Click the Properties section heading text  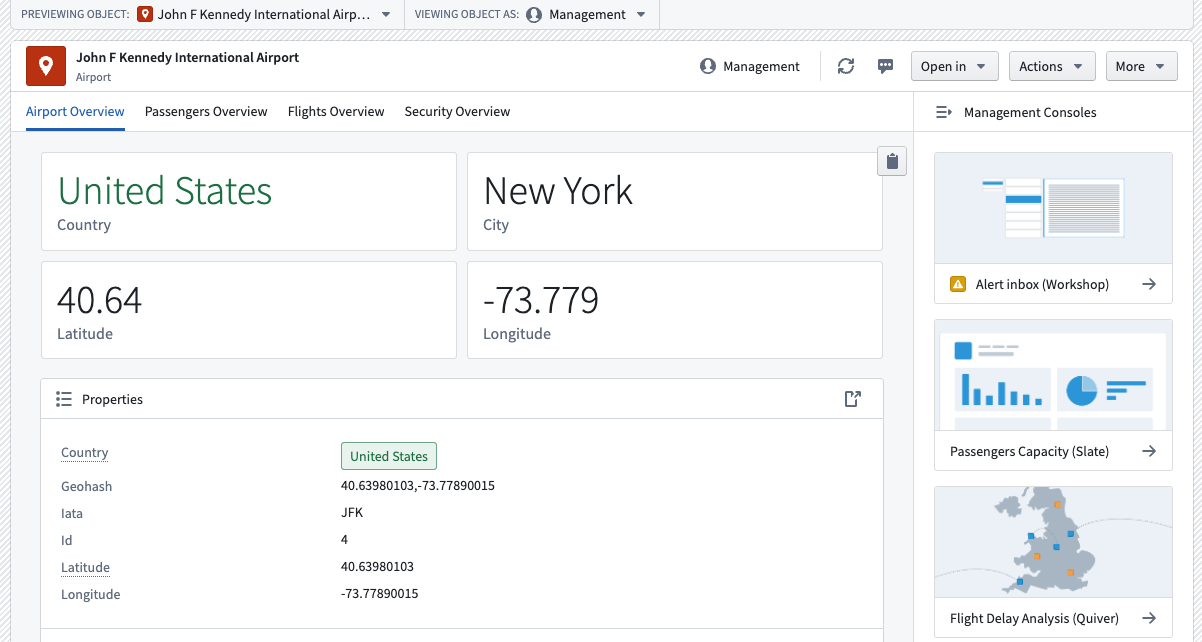click(x=112, y=399)
